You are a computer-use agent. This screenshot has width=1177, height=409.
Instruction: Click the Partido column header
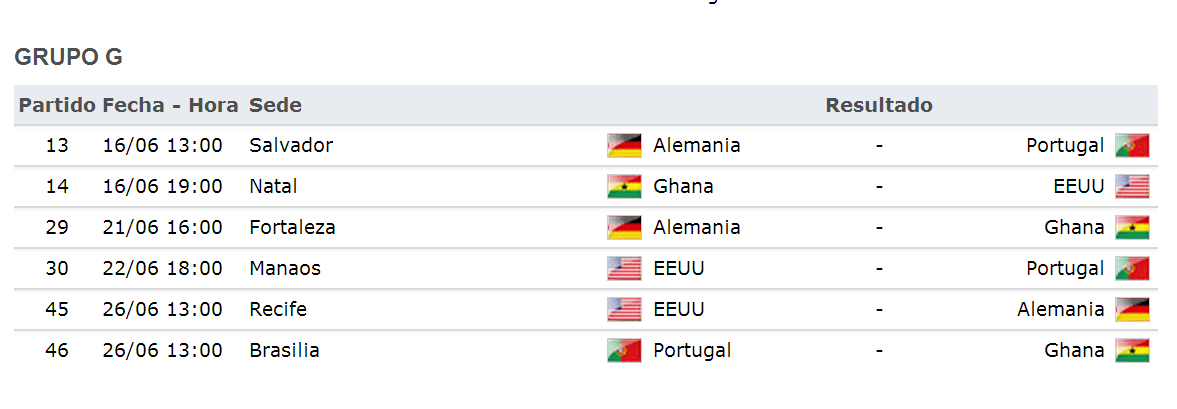[x=58, y=105]
